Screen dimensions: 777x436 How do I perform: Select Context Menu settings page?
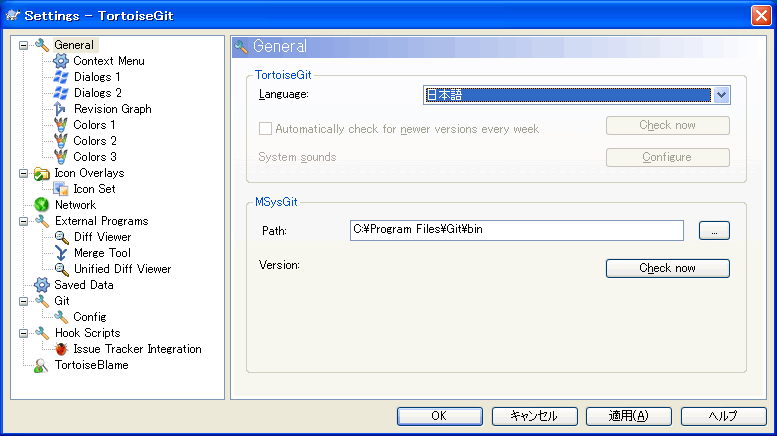click(109, 61)
